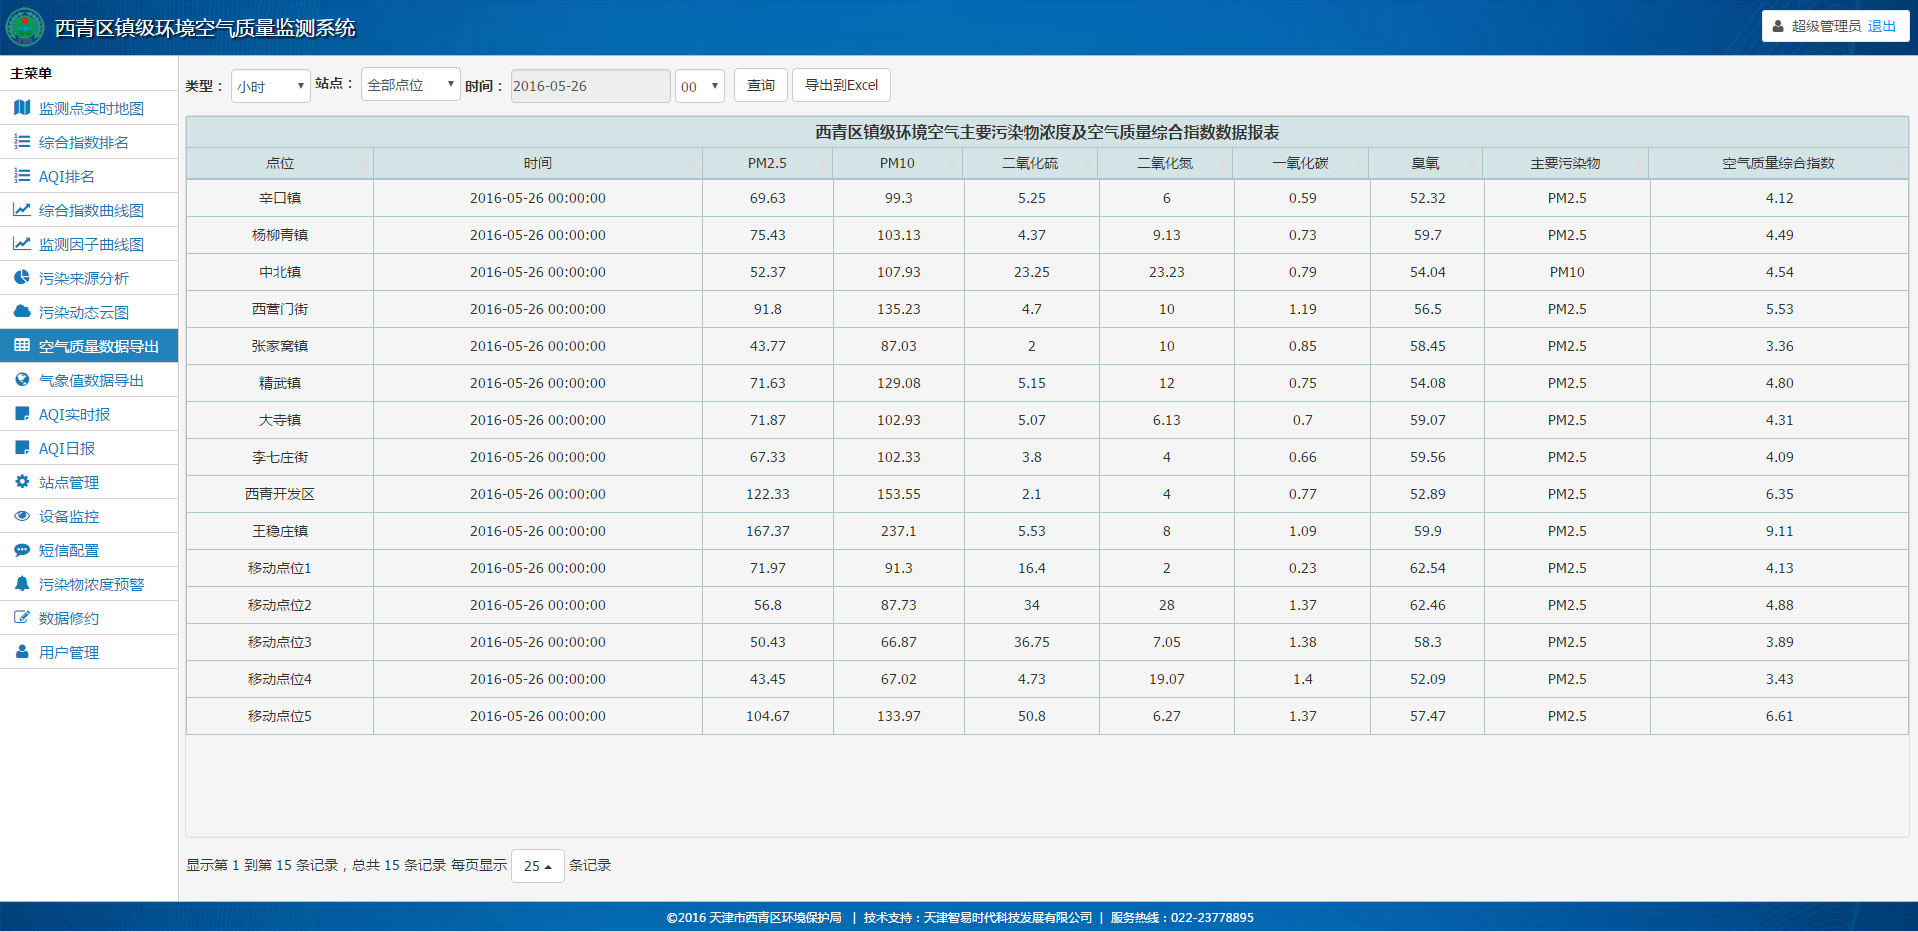Viewport: 1918px width, 932px height.
Task: Open the AQI日报 menu item
Action: [67, 448]
